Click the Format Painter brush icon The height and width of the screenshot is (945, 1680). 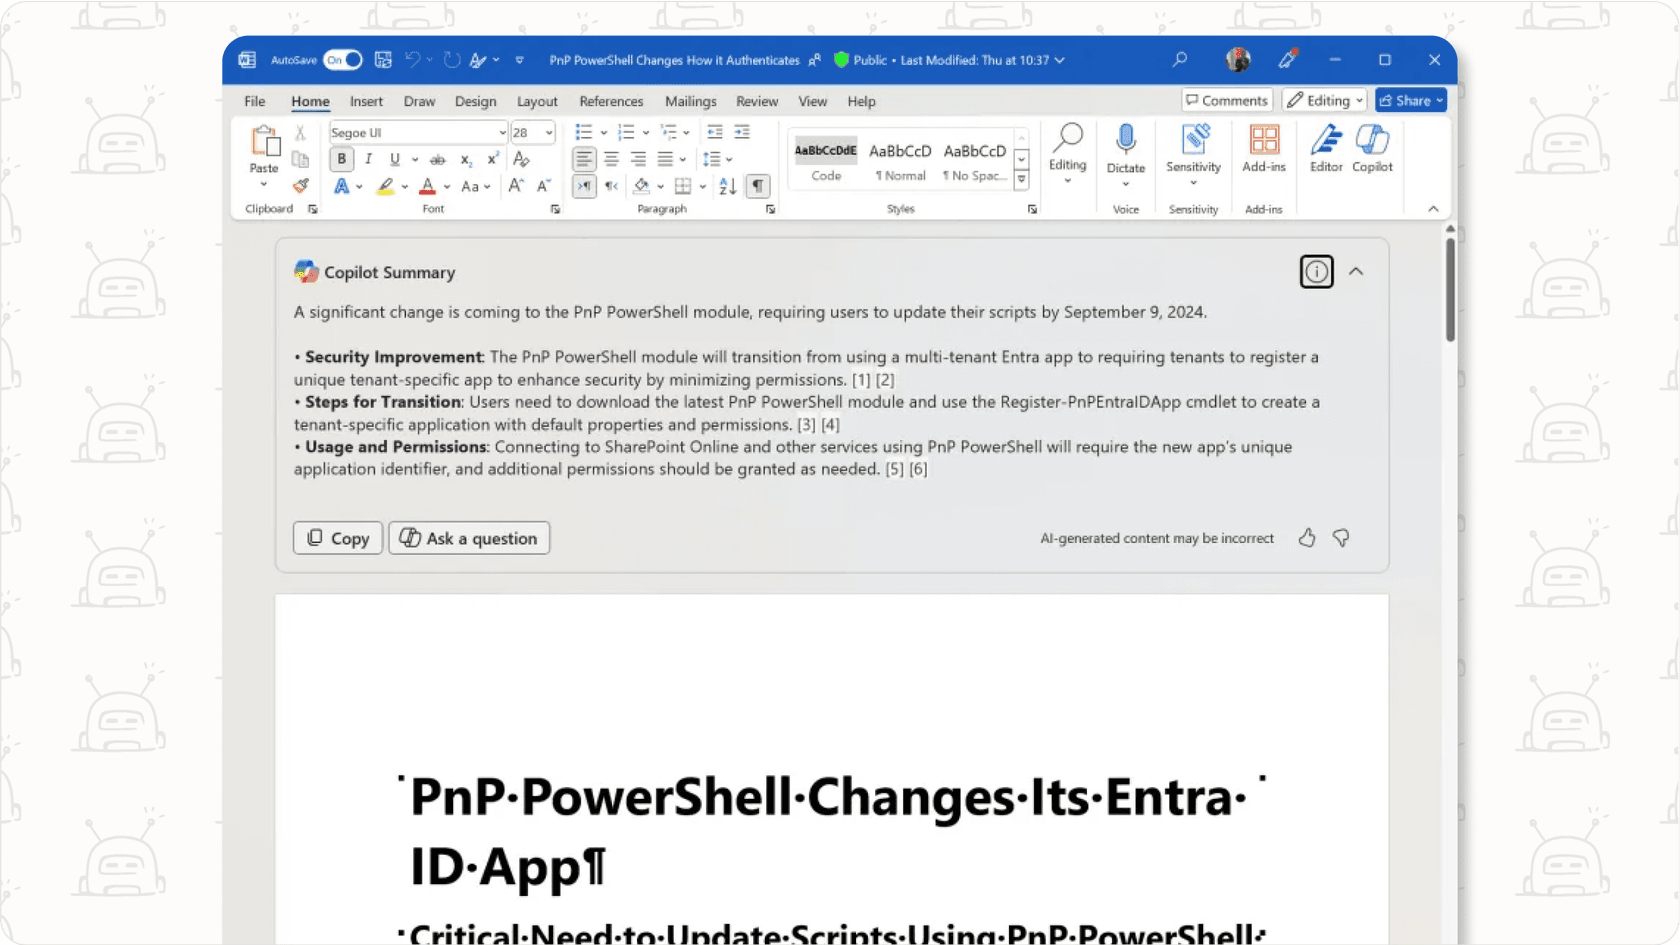(x=300, y=186)
